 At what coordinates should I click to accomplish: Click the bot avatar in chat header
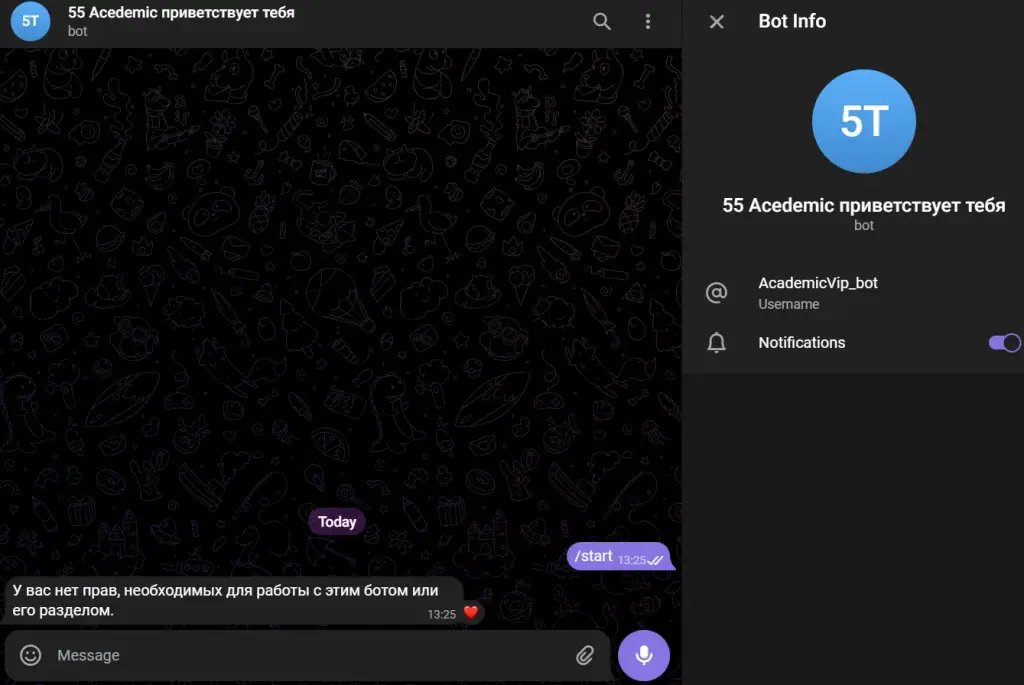click(x=30, y=21)
